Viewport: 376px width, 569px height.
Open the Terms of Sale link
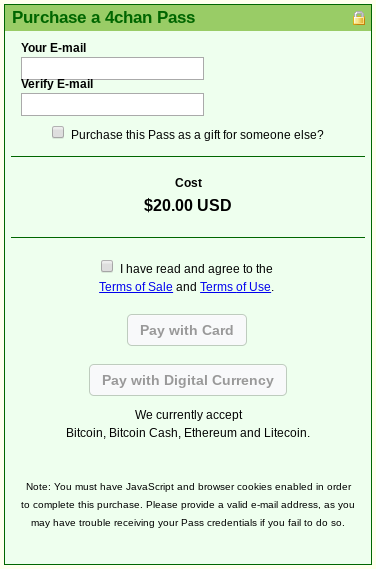coord(136,287)
